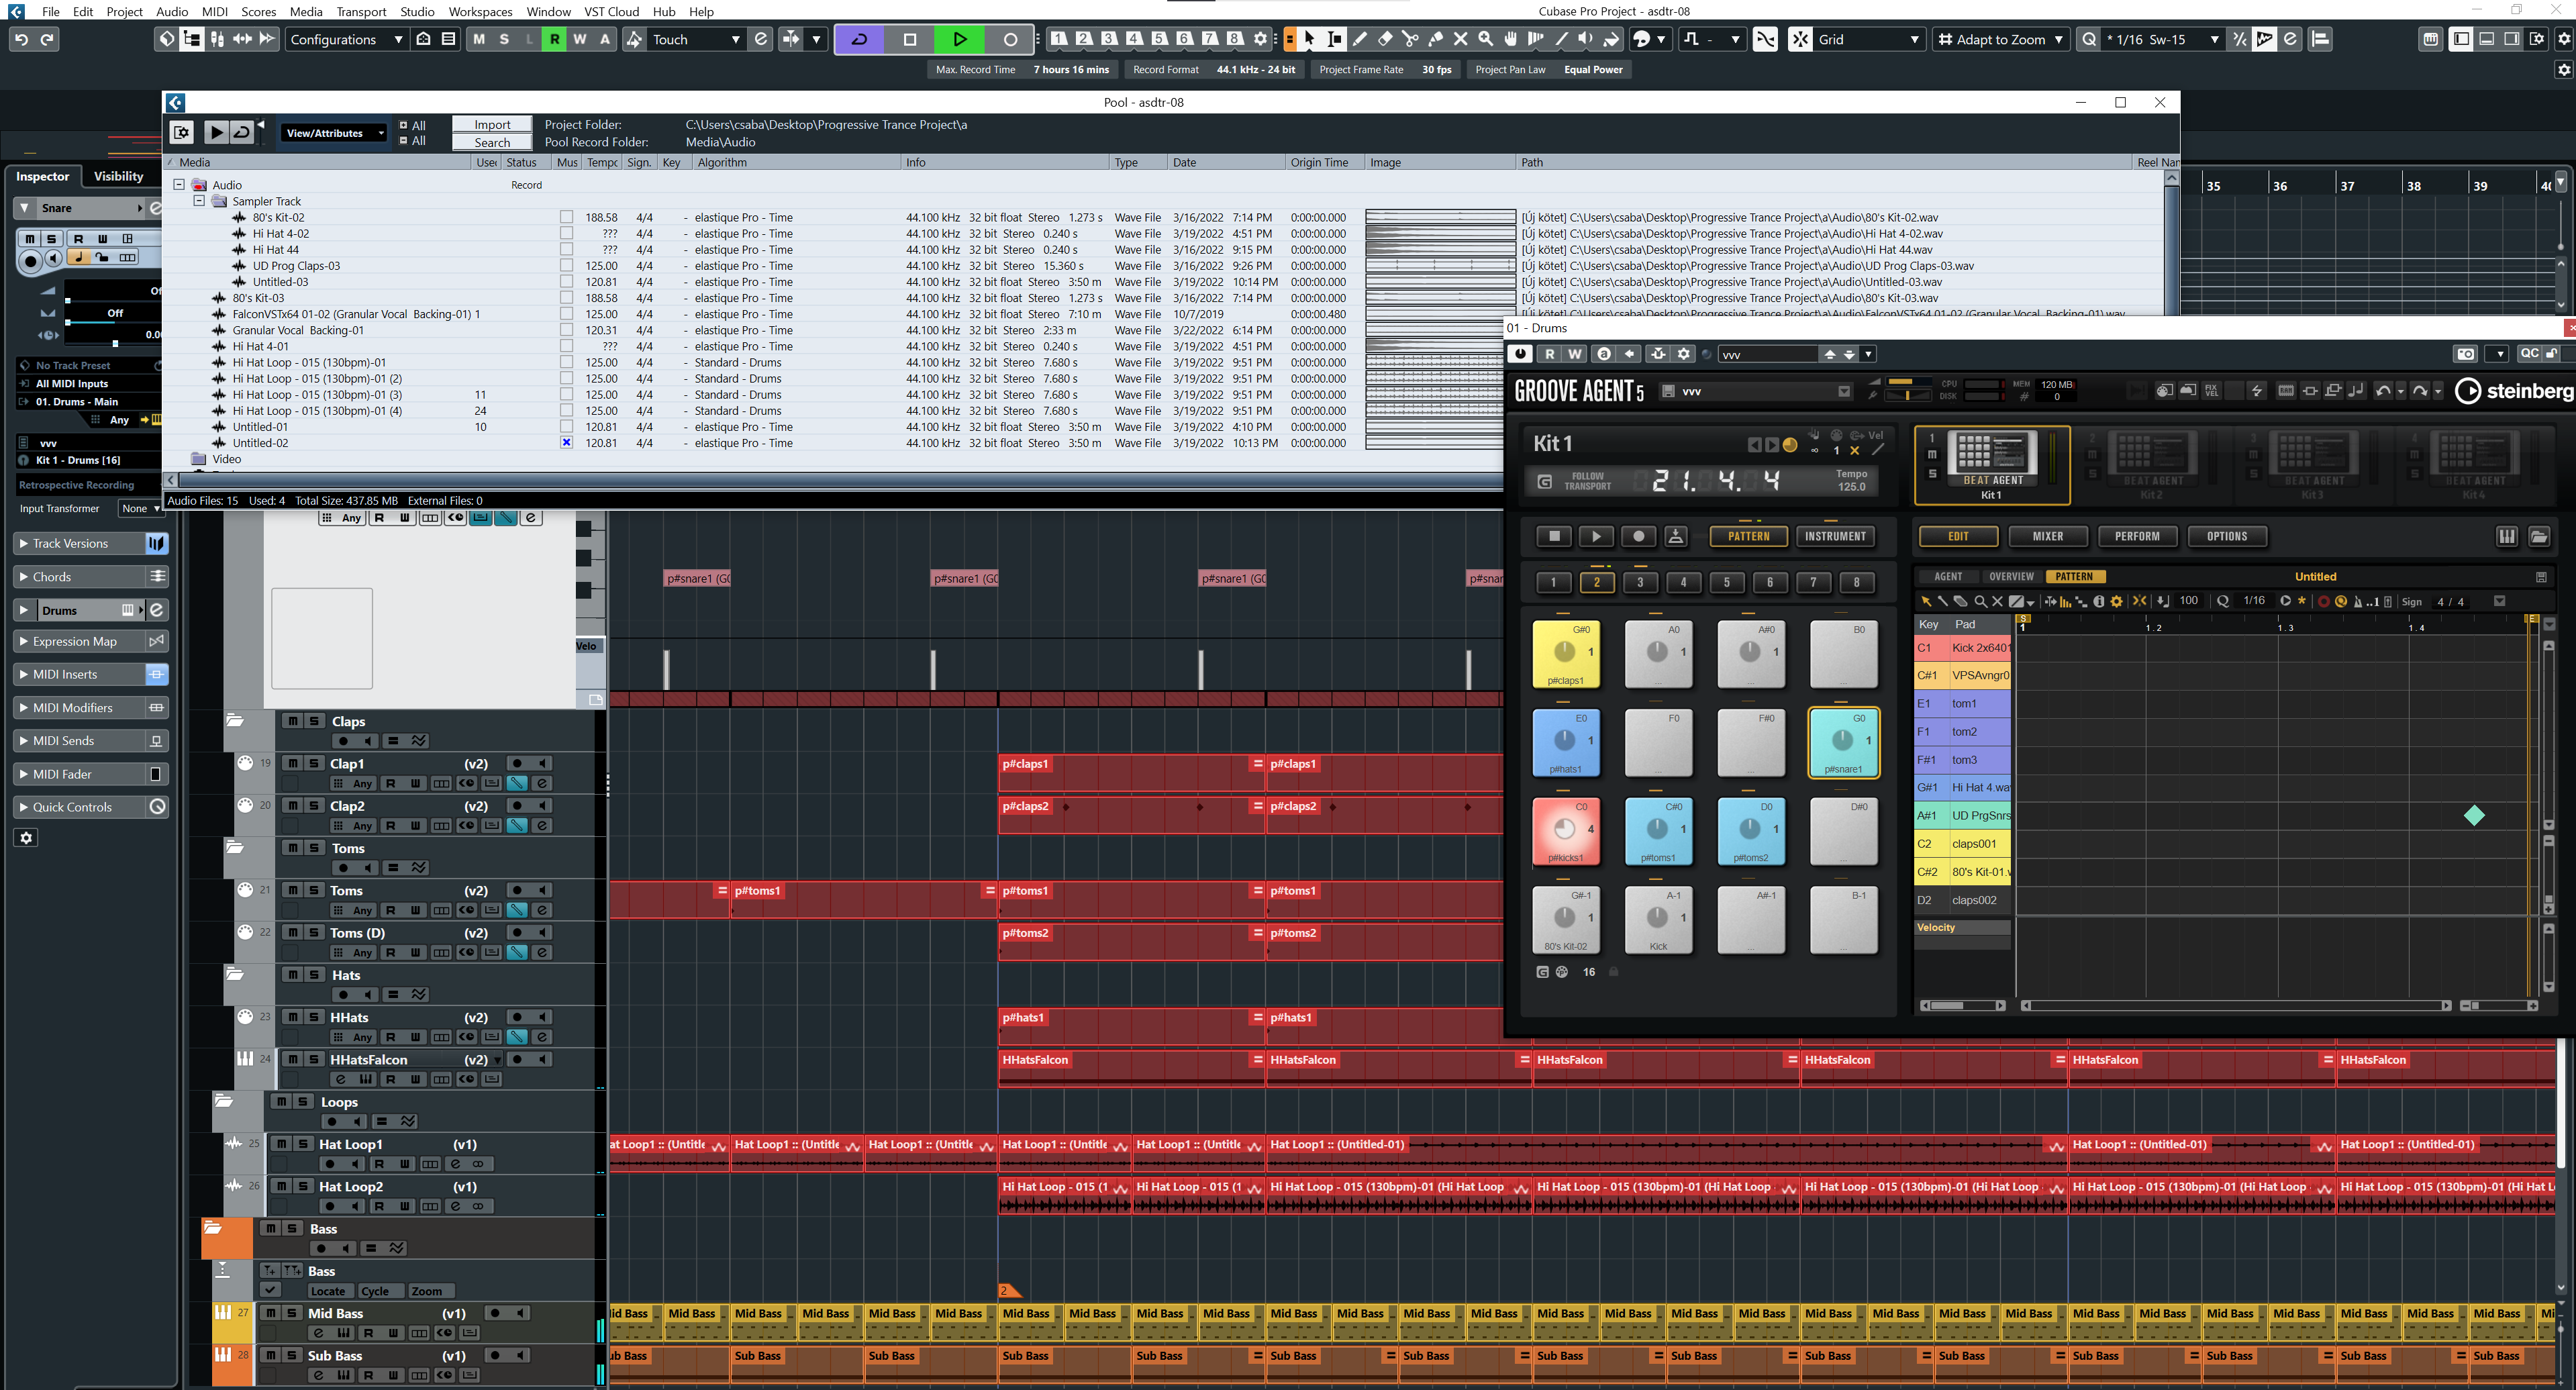The image size is (2576, 1390).
Task: Click the Search button in Pool
Action: coord(492,143)
